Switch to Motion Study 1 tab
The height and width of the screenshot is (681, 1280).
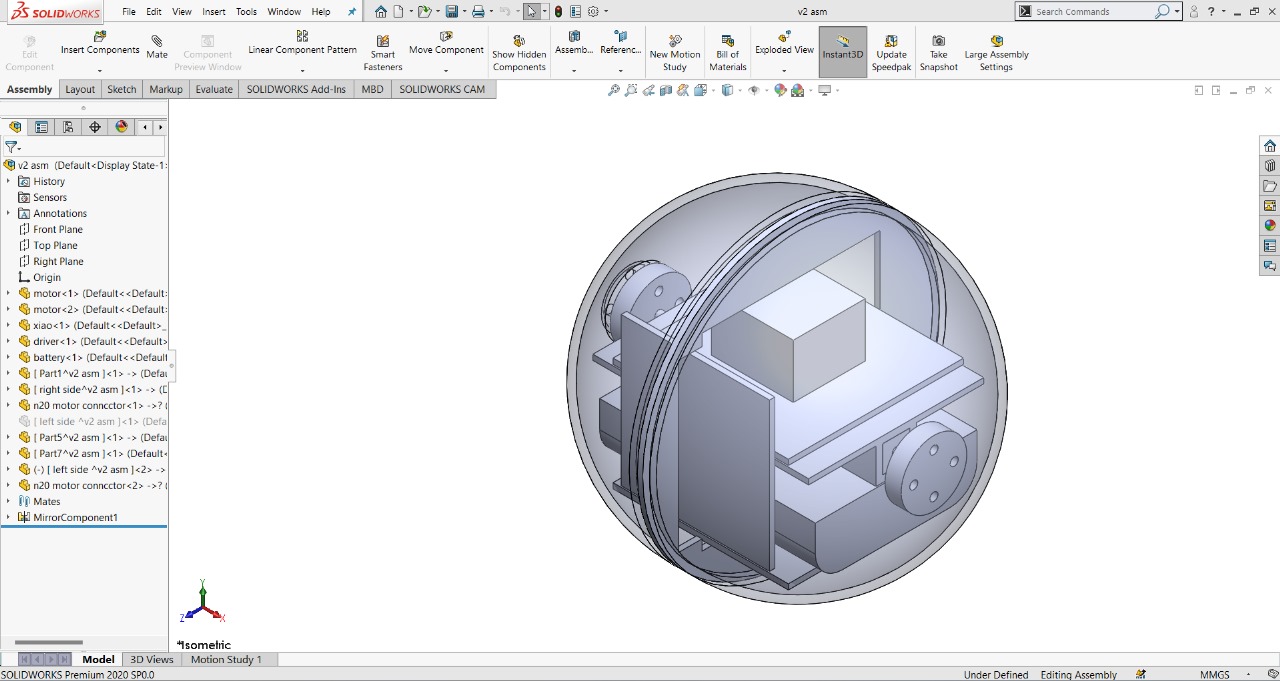click(226, 660)
